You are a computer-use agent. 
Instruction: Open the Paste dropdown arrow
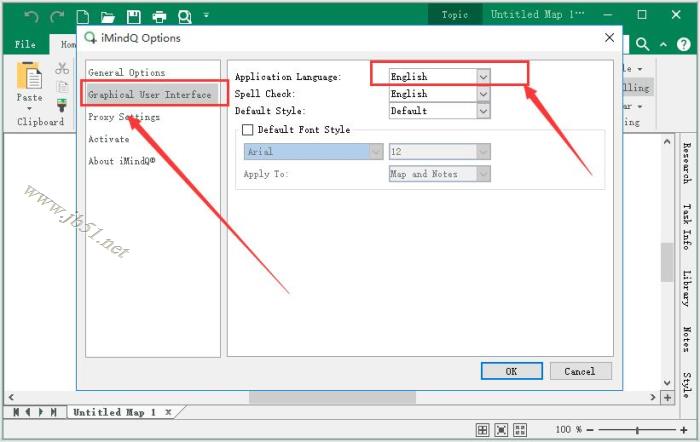[x=29, y=108]
